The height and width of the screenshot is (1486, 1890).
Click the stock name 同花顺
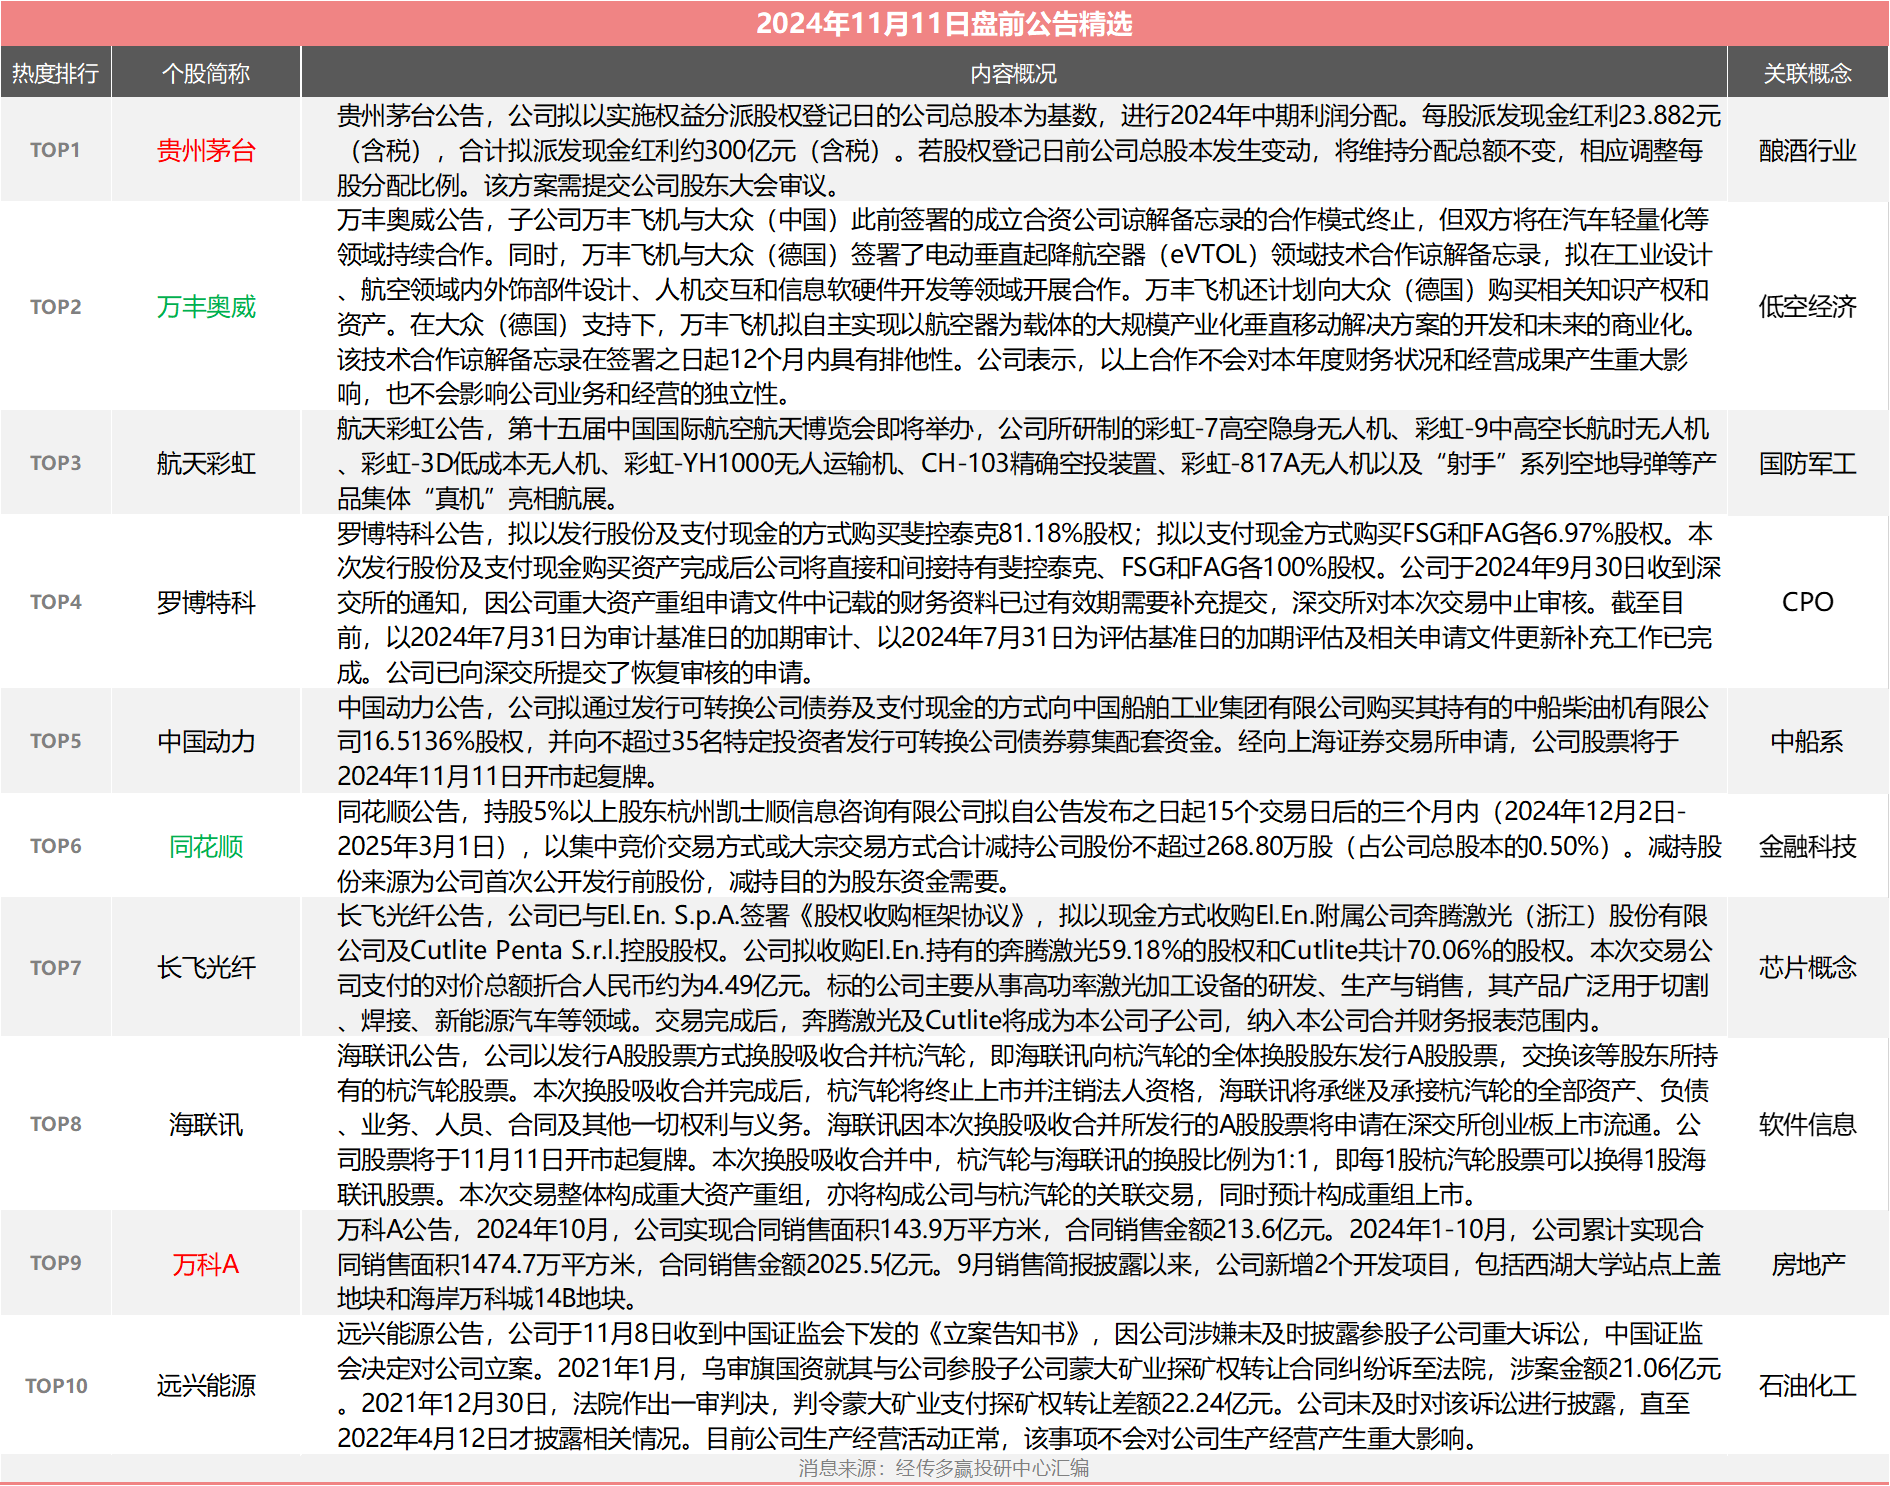(x=206, y=846)
